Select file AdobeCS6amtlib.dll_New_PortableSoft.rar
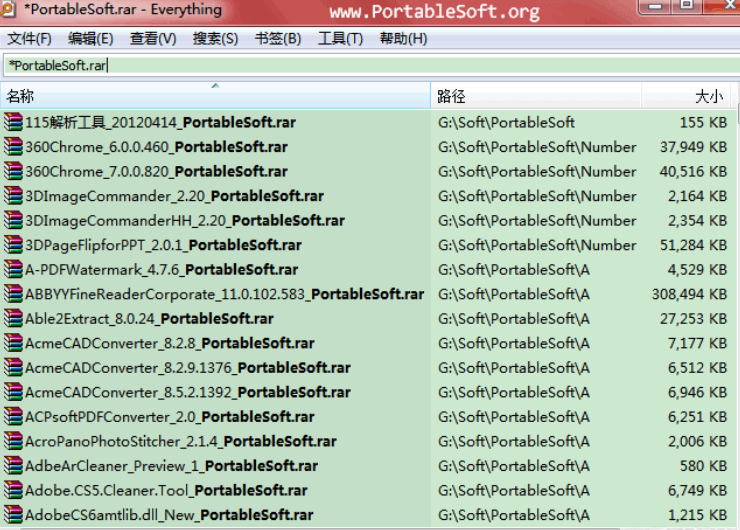This screenshot has width=740, height=530. 169,515
